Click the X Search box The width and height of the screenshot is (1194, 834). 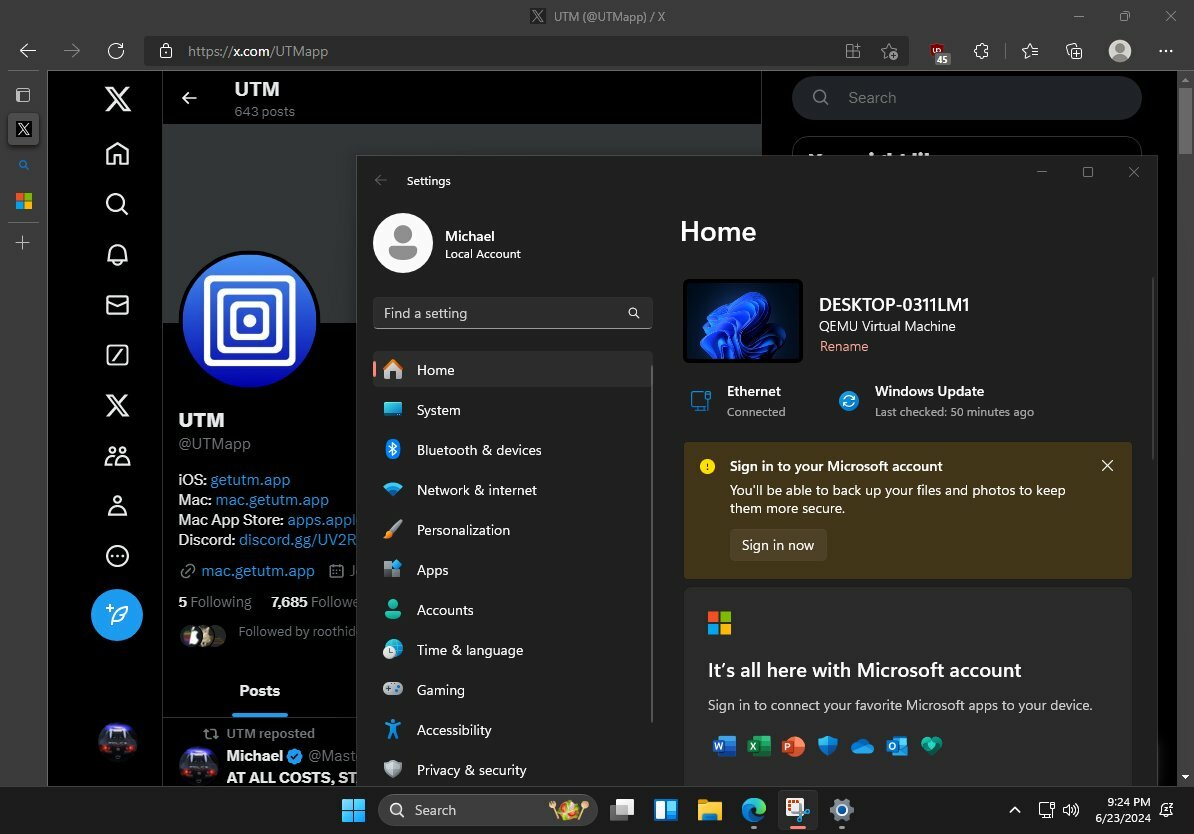pyautogui.click(x=966, y=97)
